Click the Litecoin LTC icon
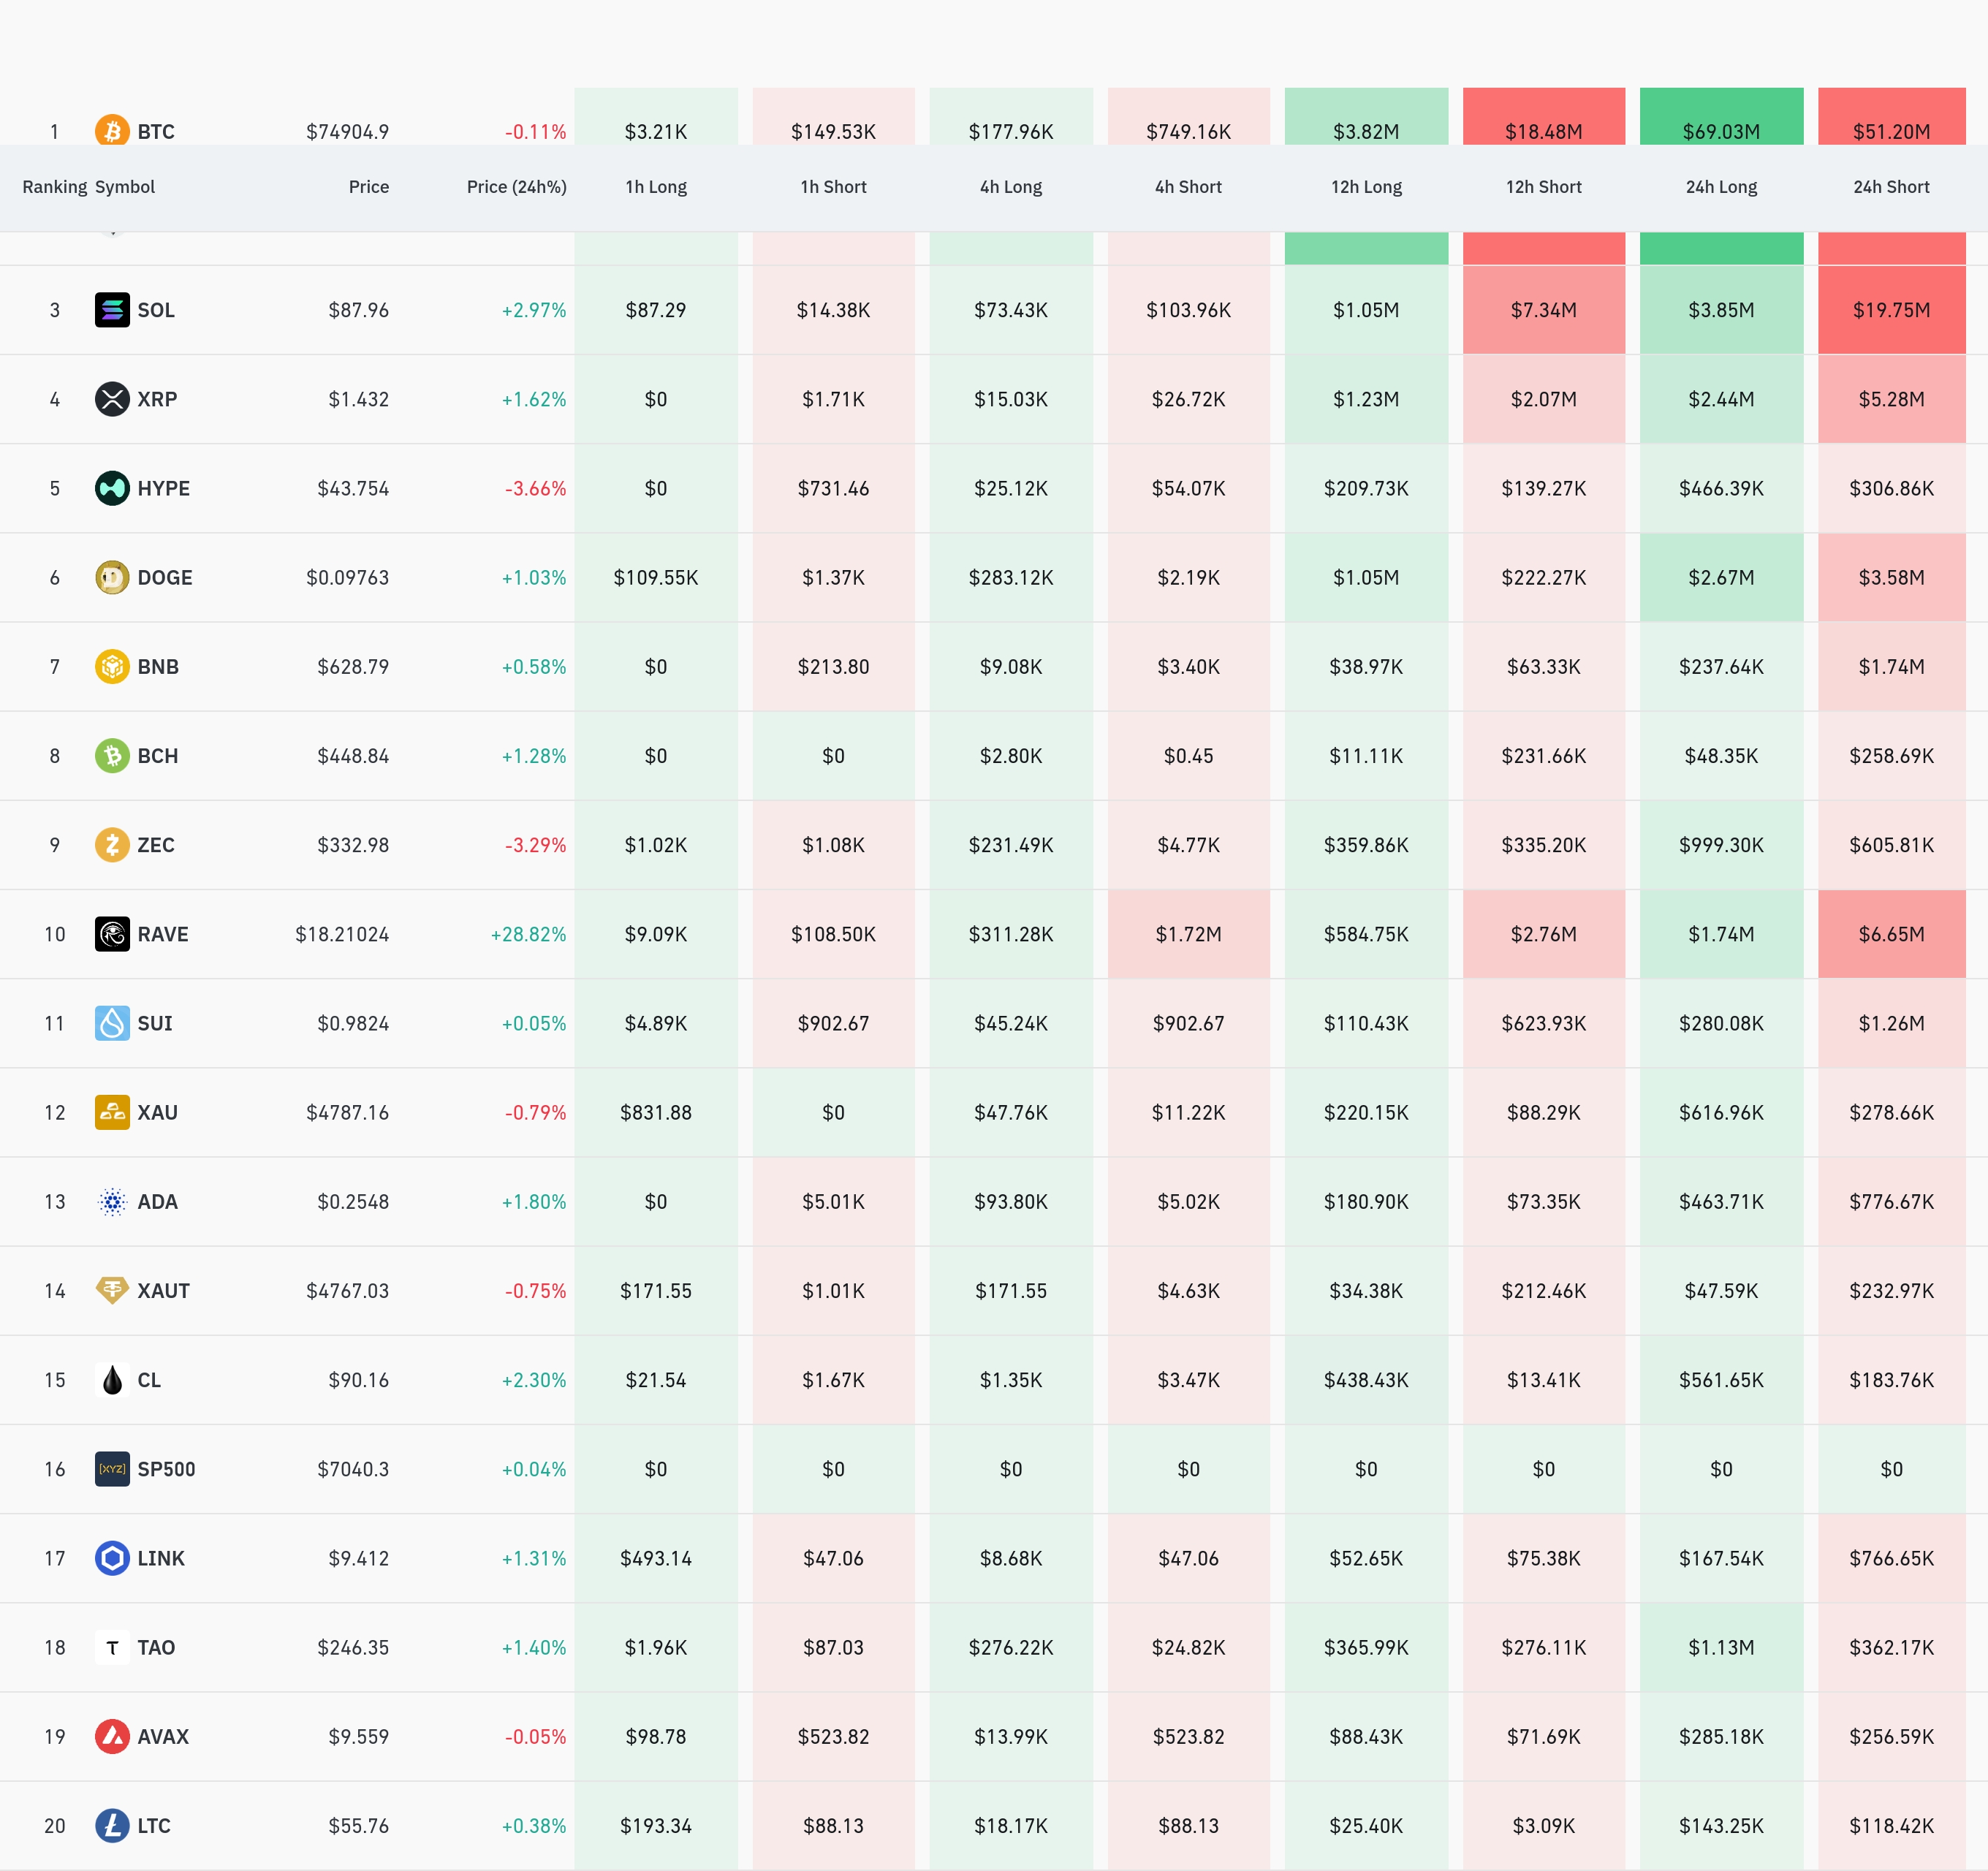The image size is (1988, 1871). click(112, 1825)
